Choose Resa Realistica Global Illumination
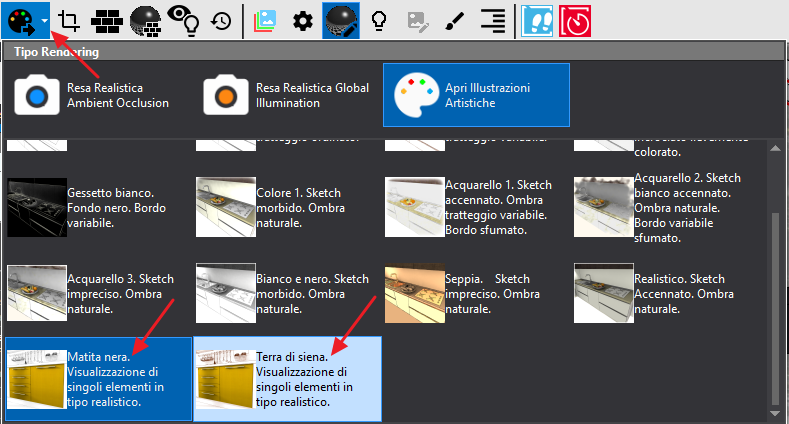The image size is (789, 424). pos(285,95)
